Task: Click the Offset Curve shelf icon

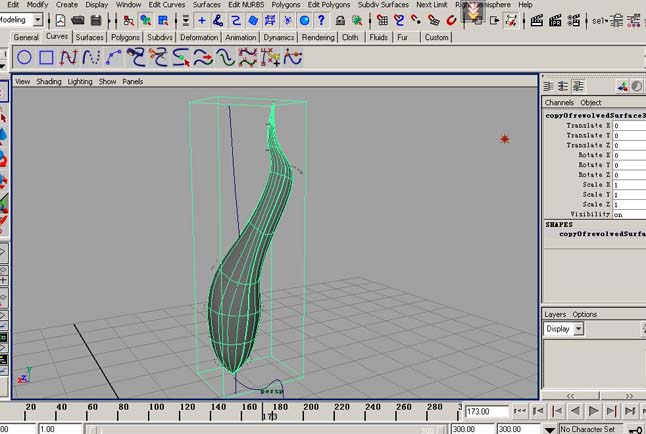Action: pos(225,57)
